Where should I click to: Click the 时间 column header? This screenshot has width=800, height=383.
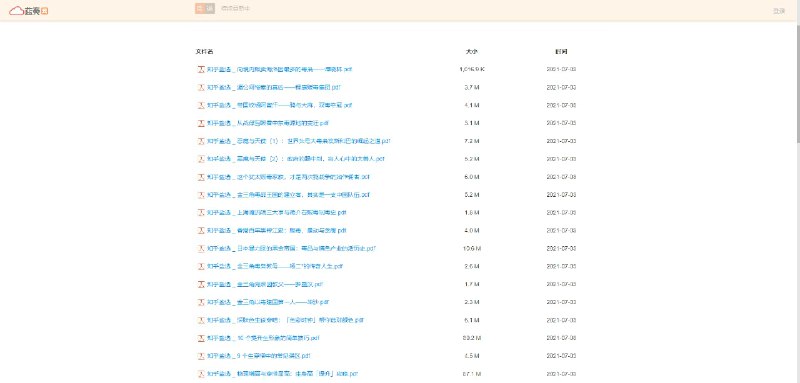tap(561, 52)
